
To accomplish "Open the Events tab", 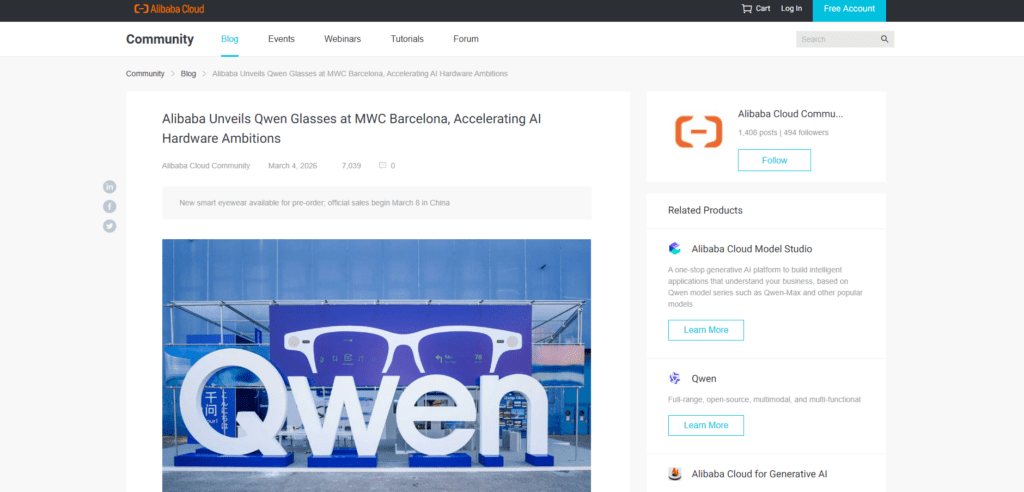I will tap(281, 39).
